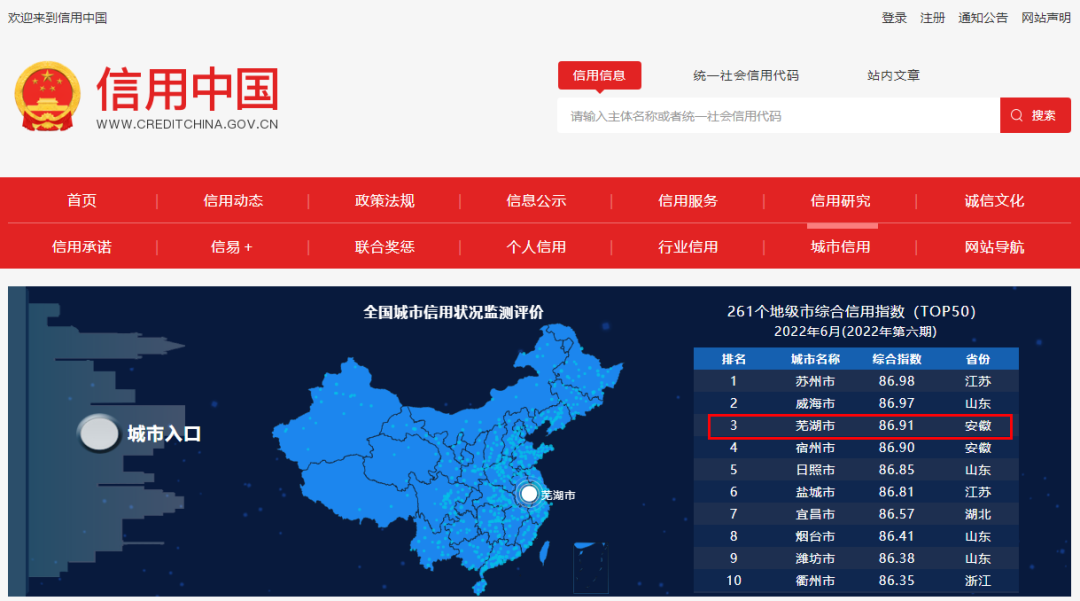Open the 通知公告 link

tap(982, 17)
